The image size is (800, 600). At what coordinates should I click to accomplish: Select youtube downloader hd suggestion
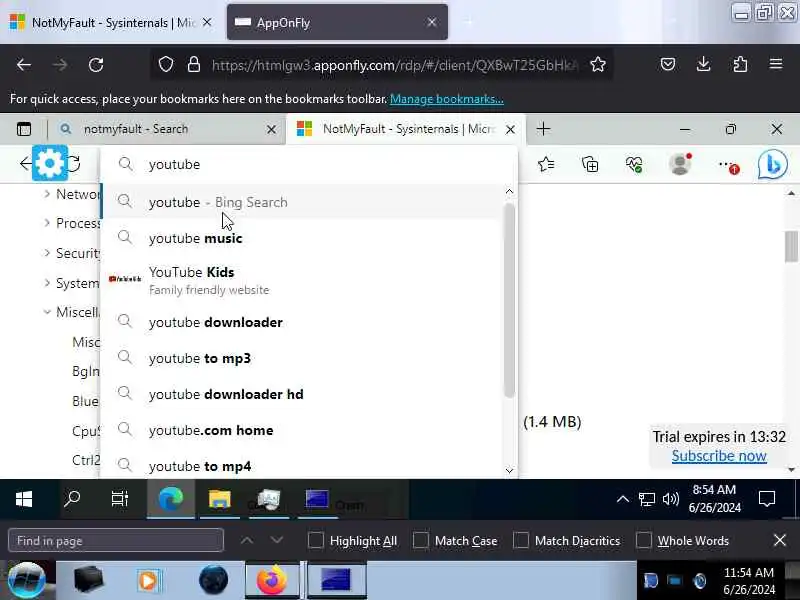tap(301, 394)
